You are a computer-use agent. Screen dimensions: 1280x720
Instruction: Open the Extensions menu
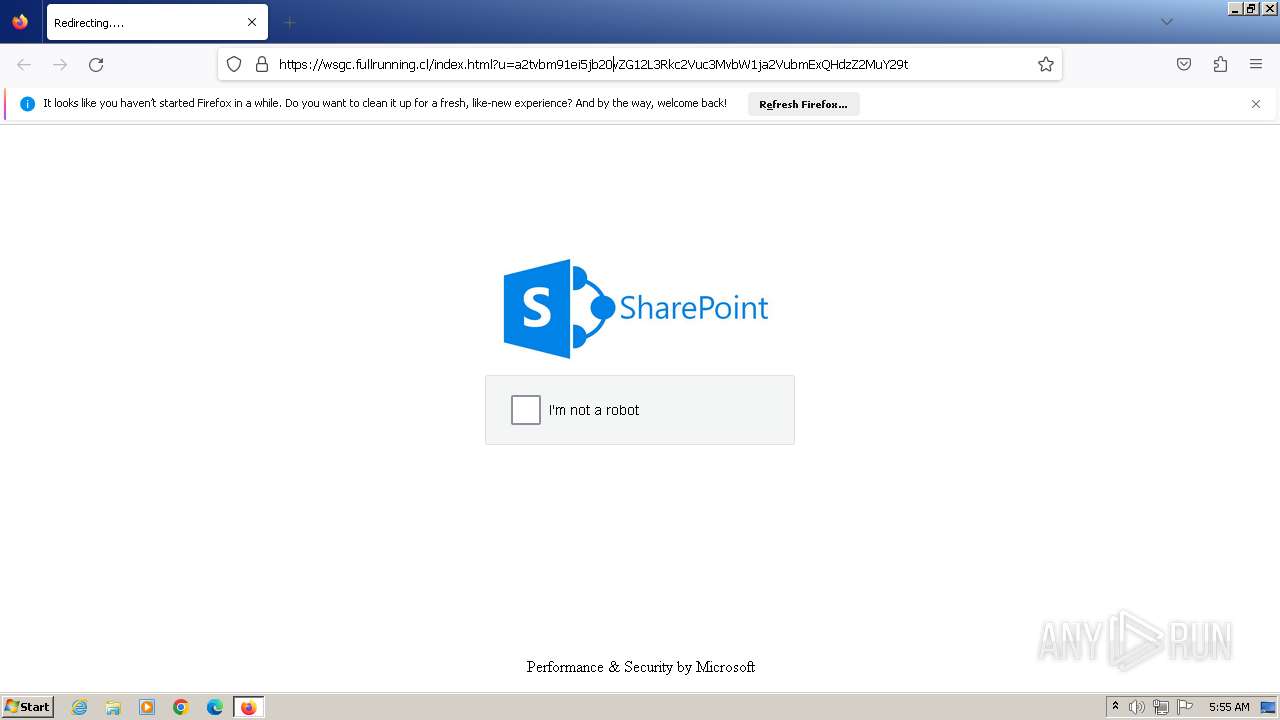point(1220,64)
